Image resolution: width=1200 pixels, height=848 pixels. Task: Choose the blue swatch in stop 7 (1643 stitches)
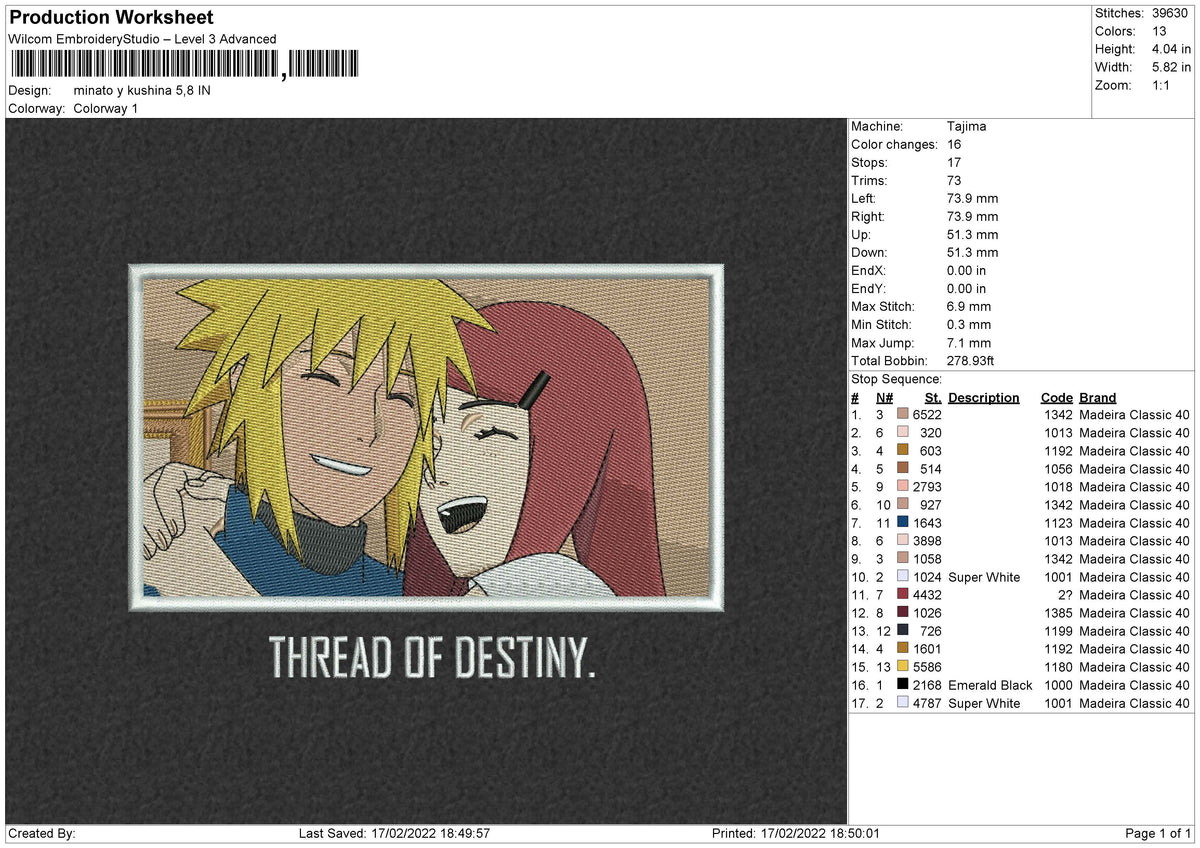pyautogui.click(x=903, y=522)
